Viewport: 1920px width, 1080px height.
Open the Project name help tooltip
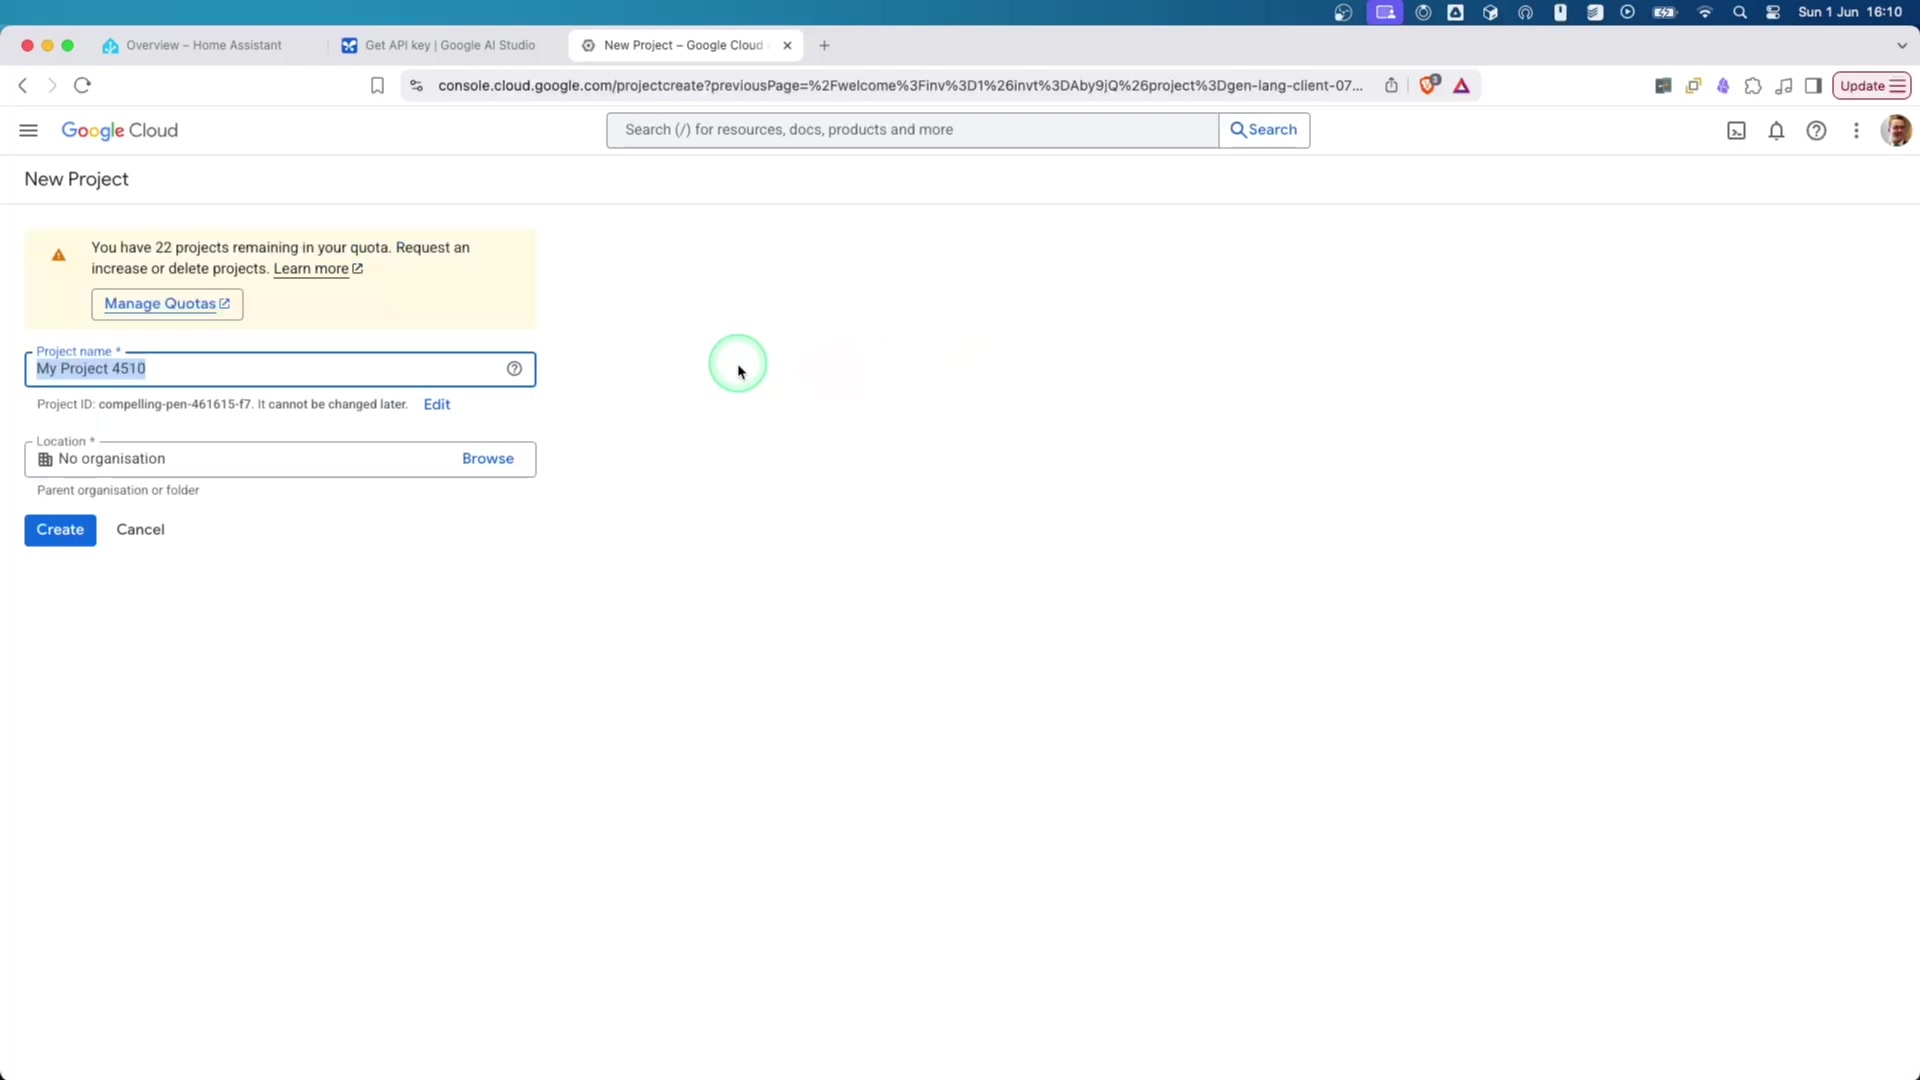(515, 368)
